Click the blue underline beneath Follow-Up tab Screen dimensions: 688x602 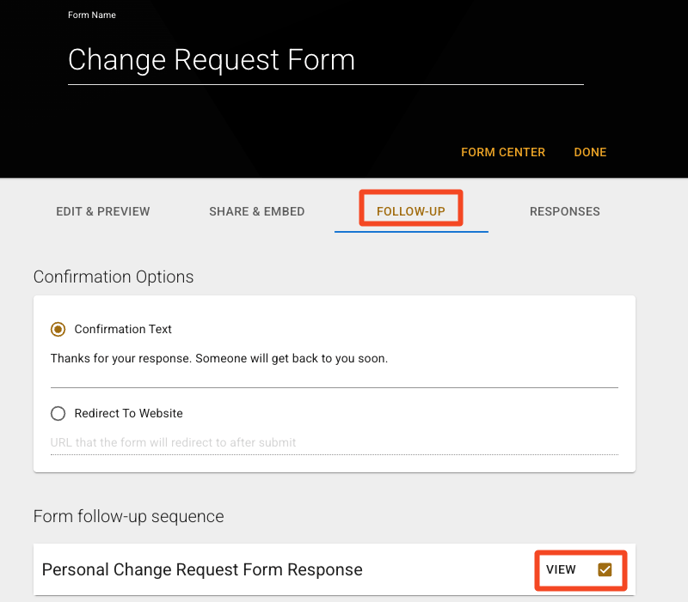click(411, 232)
